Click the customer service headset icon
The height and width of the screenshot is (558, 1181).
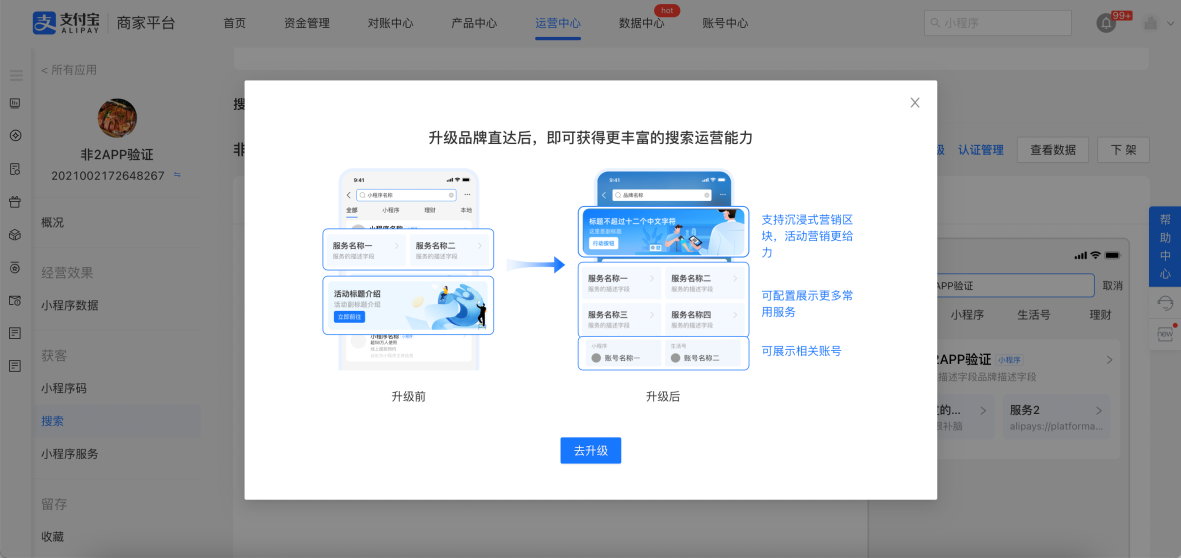[1165, 303]
